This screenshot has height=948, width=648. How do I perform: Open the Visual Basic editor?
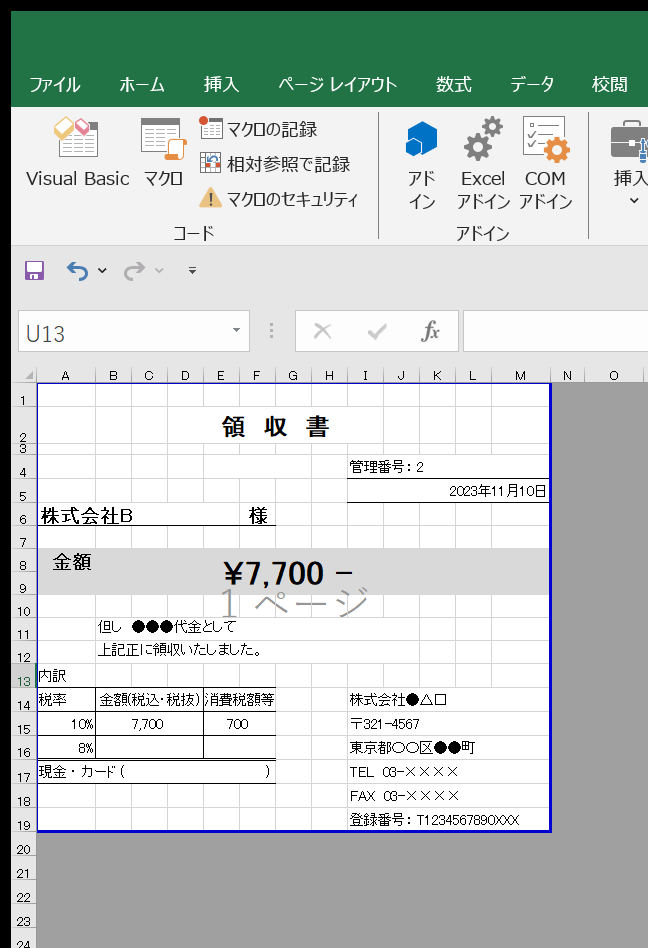tap(77, 153)
